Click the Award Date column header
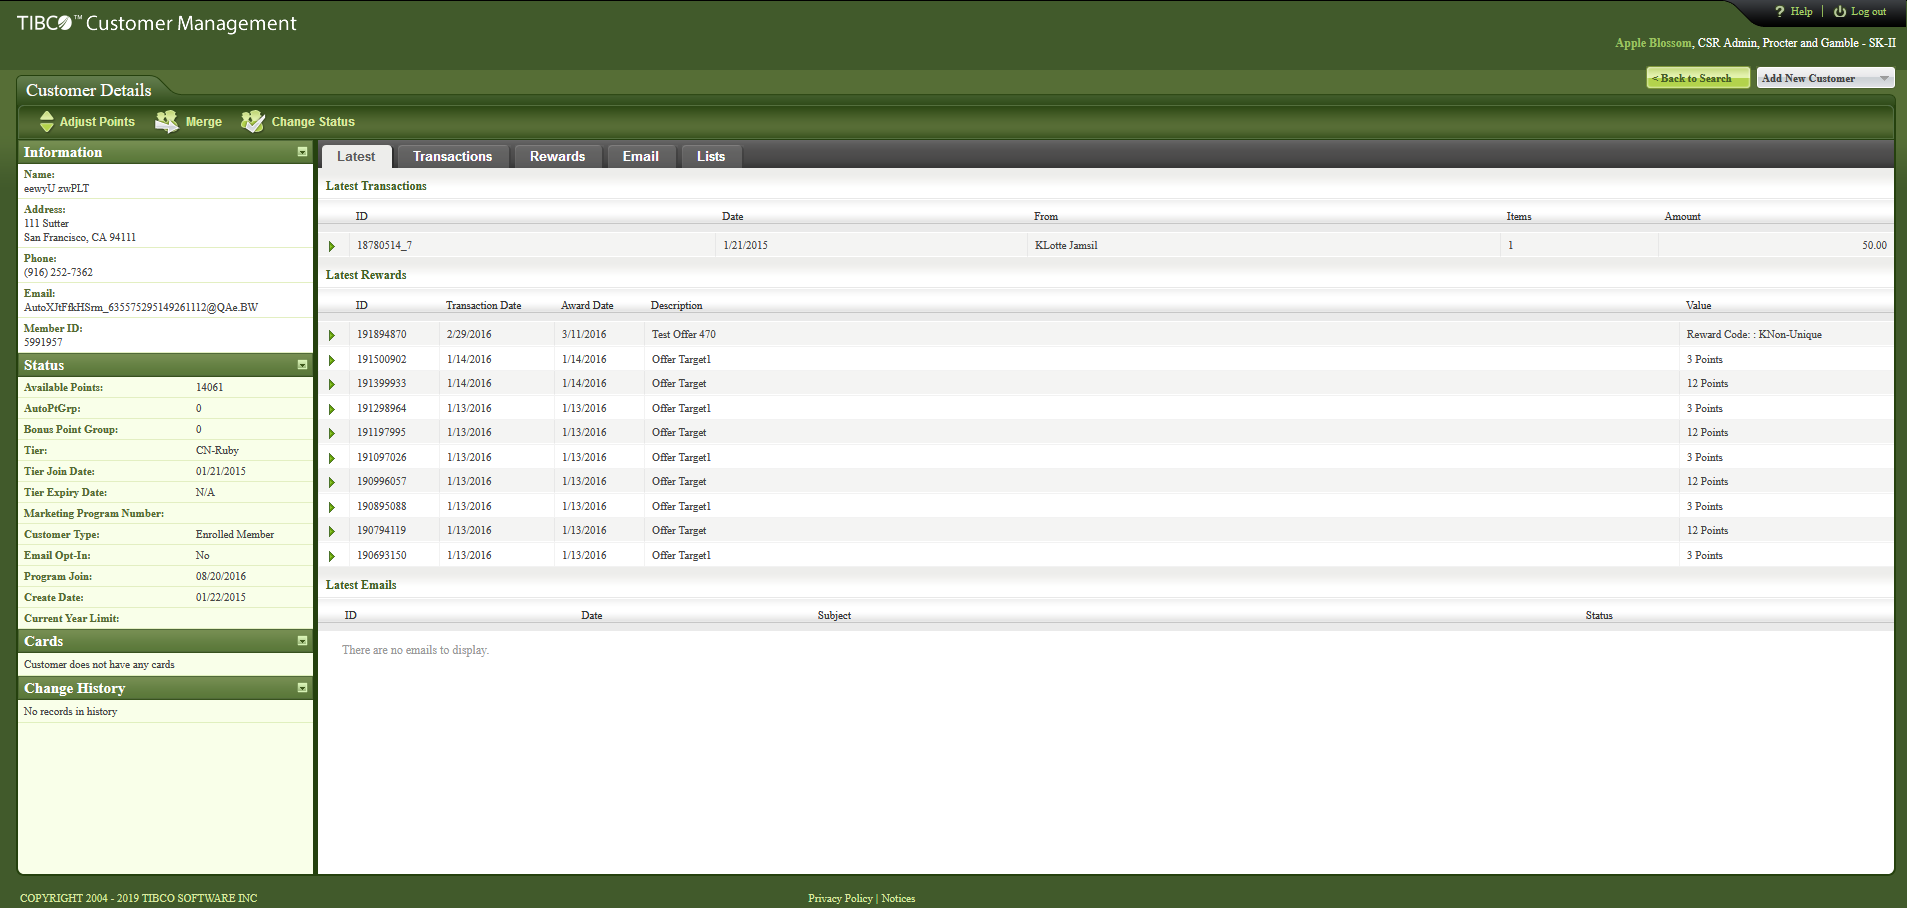Screen dimensions: 1907x908 (587, 305)
